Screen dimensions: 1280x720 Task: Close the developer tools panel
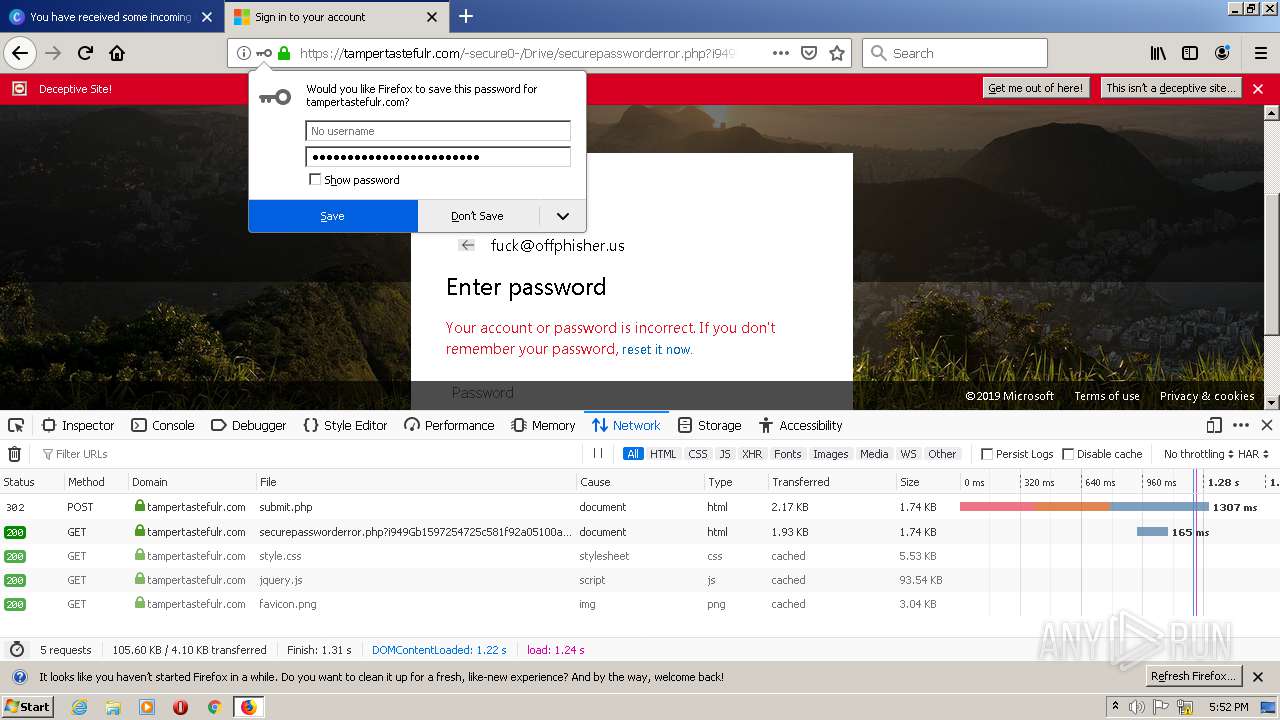tap(1267, 425)
